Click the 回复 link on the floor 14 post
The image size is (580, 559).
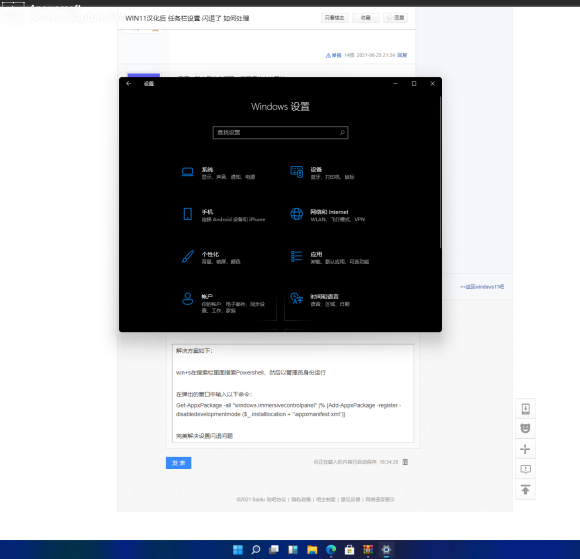(x=402, y=55)
